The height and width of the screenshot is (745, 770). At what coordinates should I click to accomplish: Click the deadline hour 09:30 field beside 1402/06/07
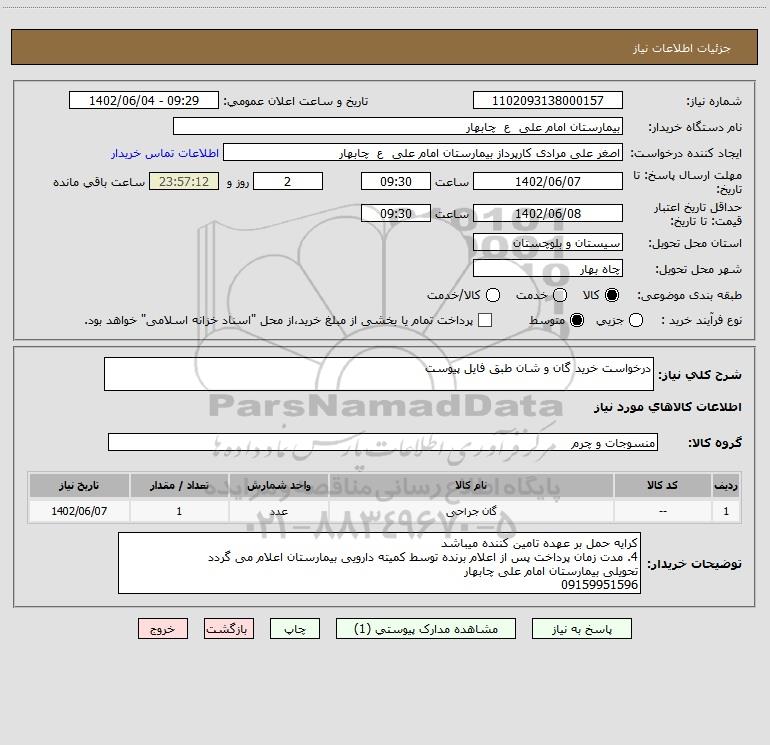click(396, 181)
